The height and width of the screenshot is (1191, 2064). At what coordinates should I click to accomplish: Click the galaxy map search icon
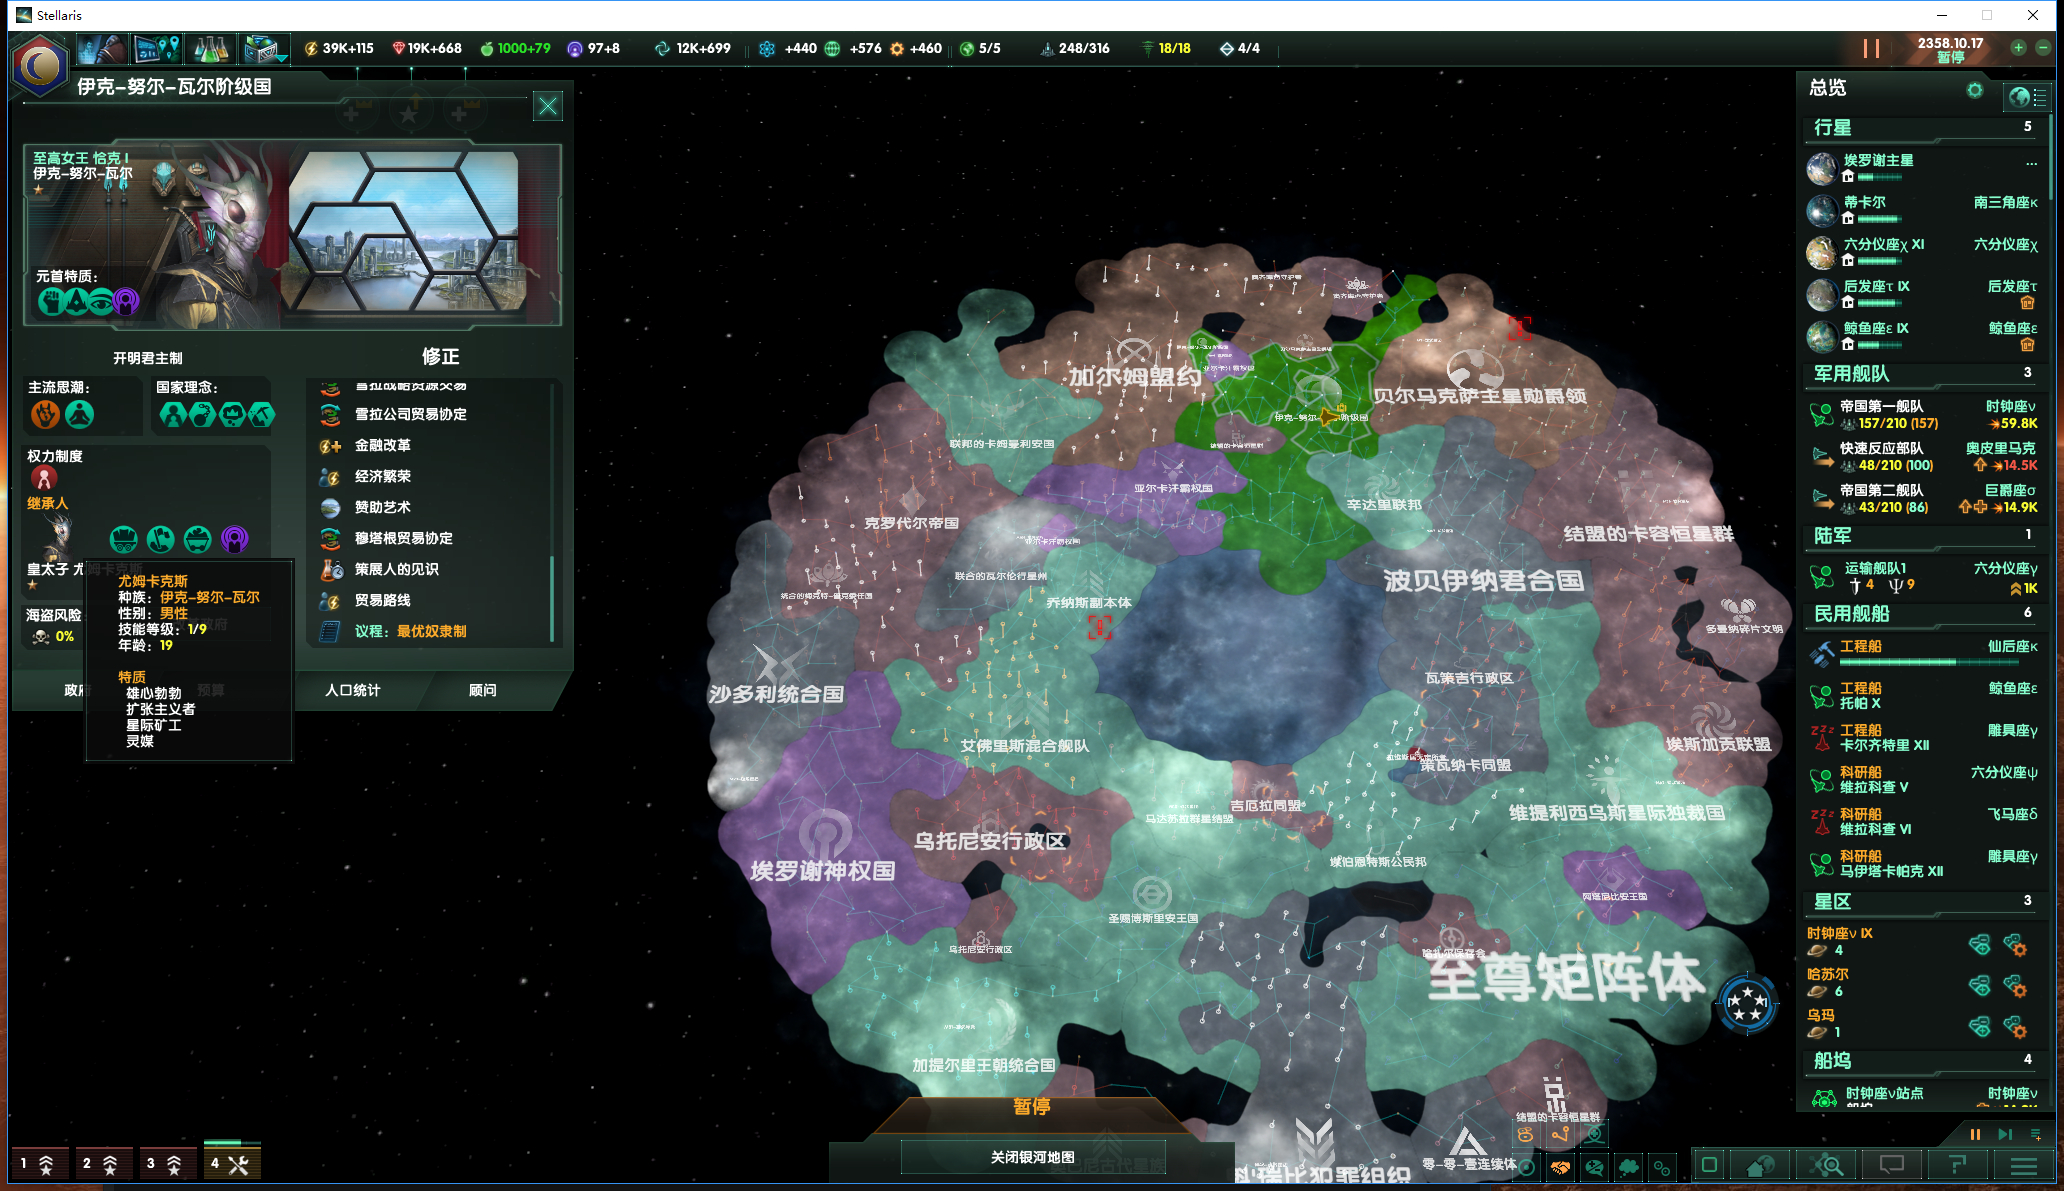coord(1825,1164)
